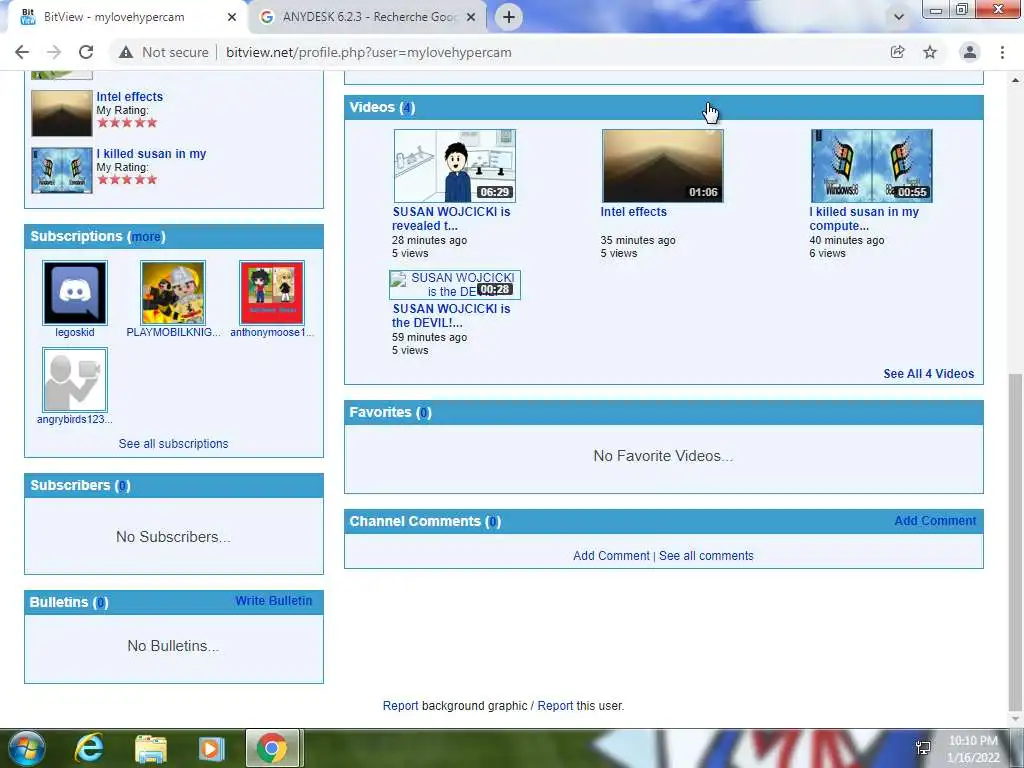Open the PLAYMOBILKNIG channel avatar
This screenshot has height=768, width=1024.
[173, 293]
